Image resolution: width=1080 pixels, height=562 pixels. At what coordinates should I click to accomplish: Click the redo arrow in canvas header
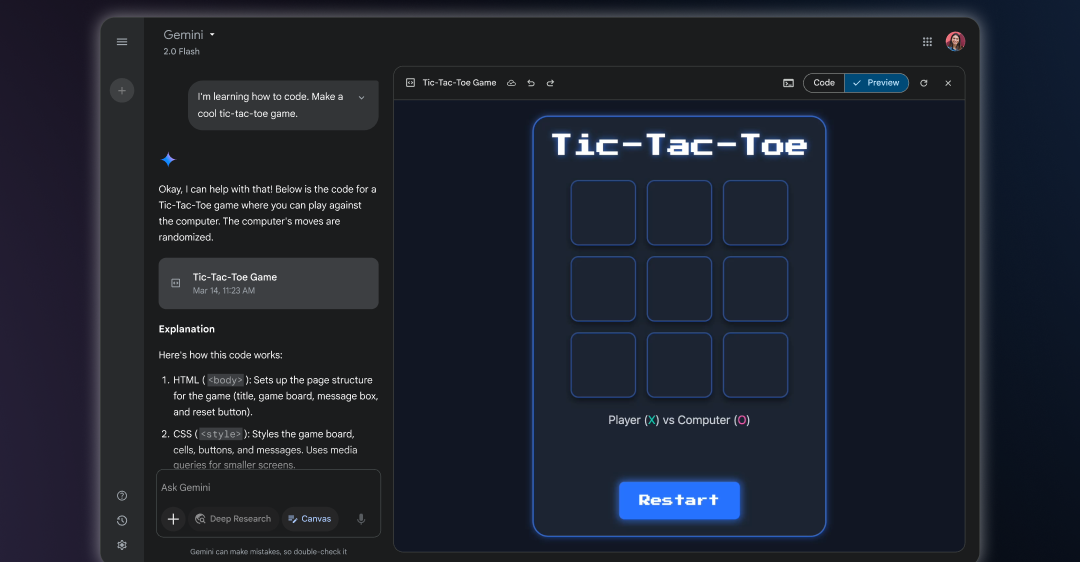(550, 83)
